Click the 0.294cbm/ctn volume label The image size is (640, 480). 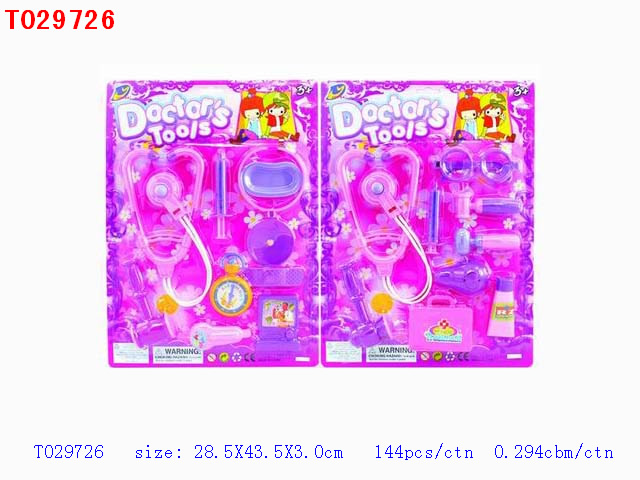coord(553,452)
